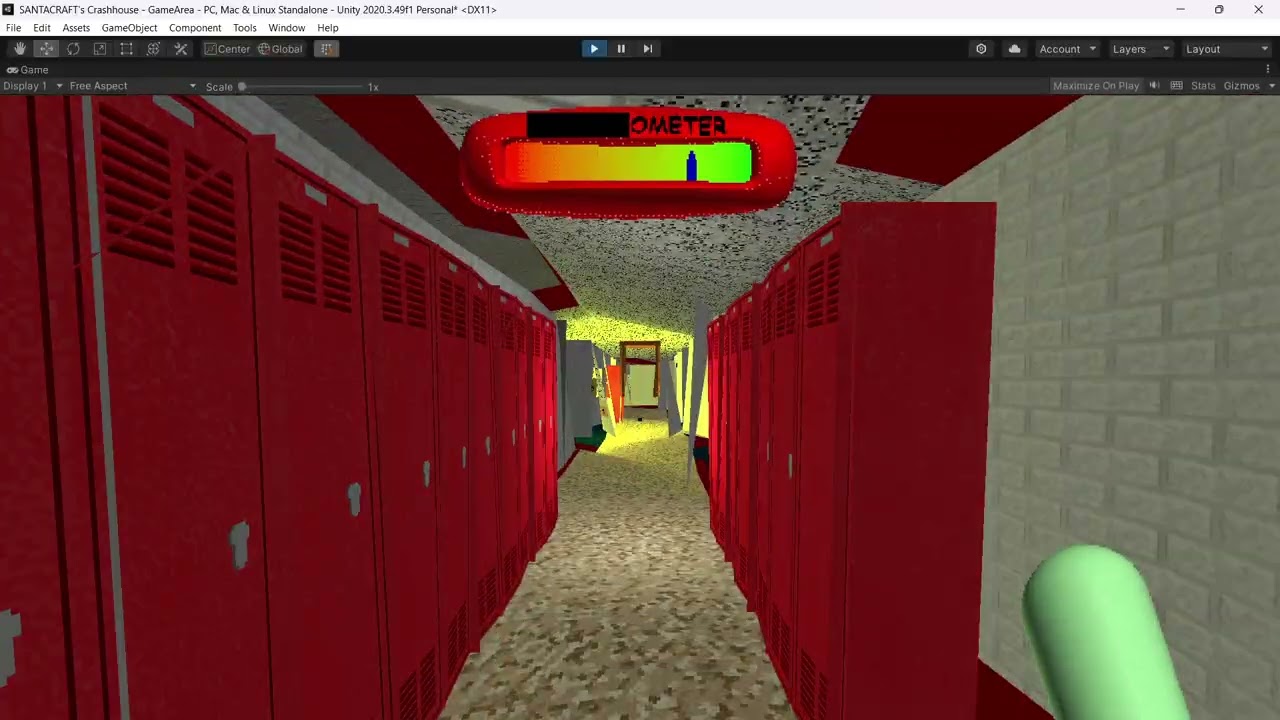Select the Hand tool
1280x720 pixels.
(20, 49)
